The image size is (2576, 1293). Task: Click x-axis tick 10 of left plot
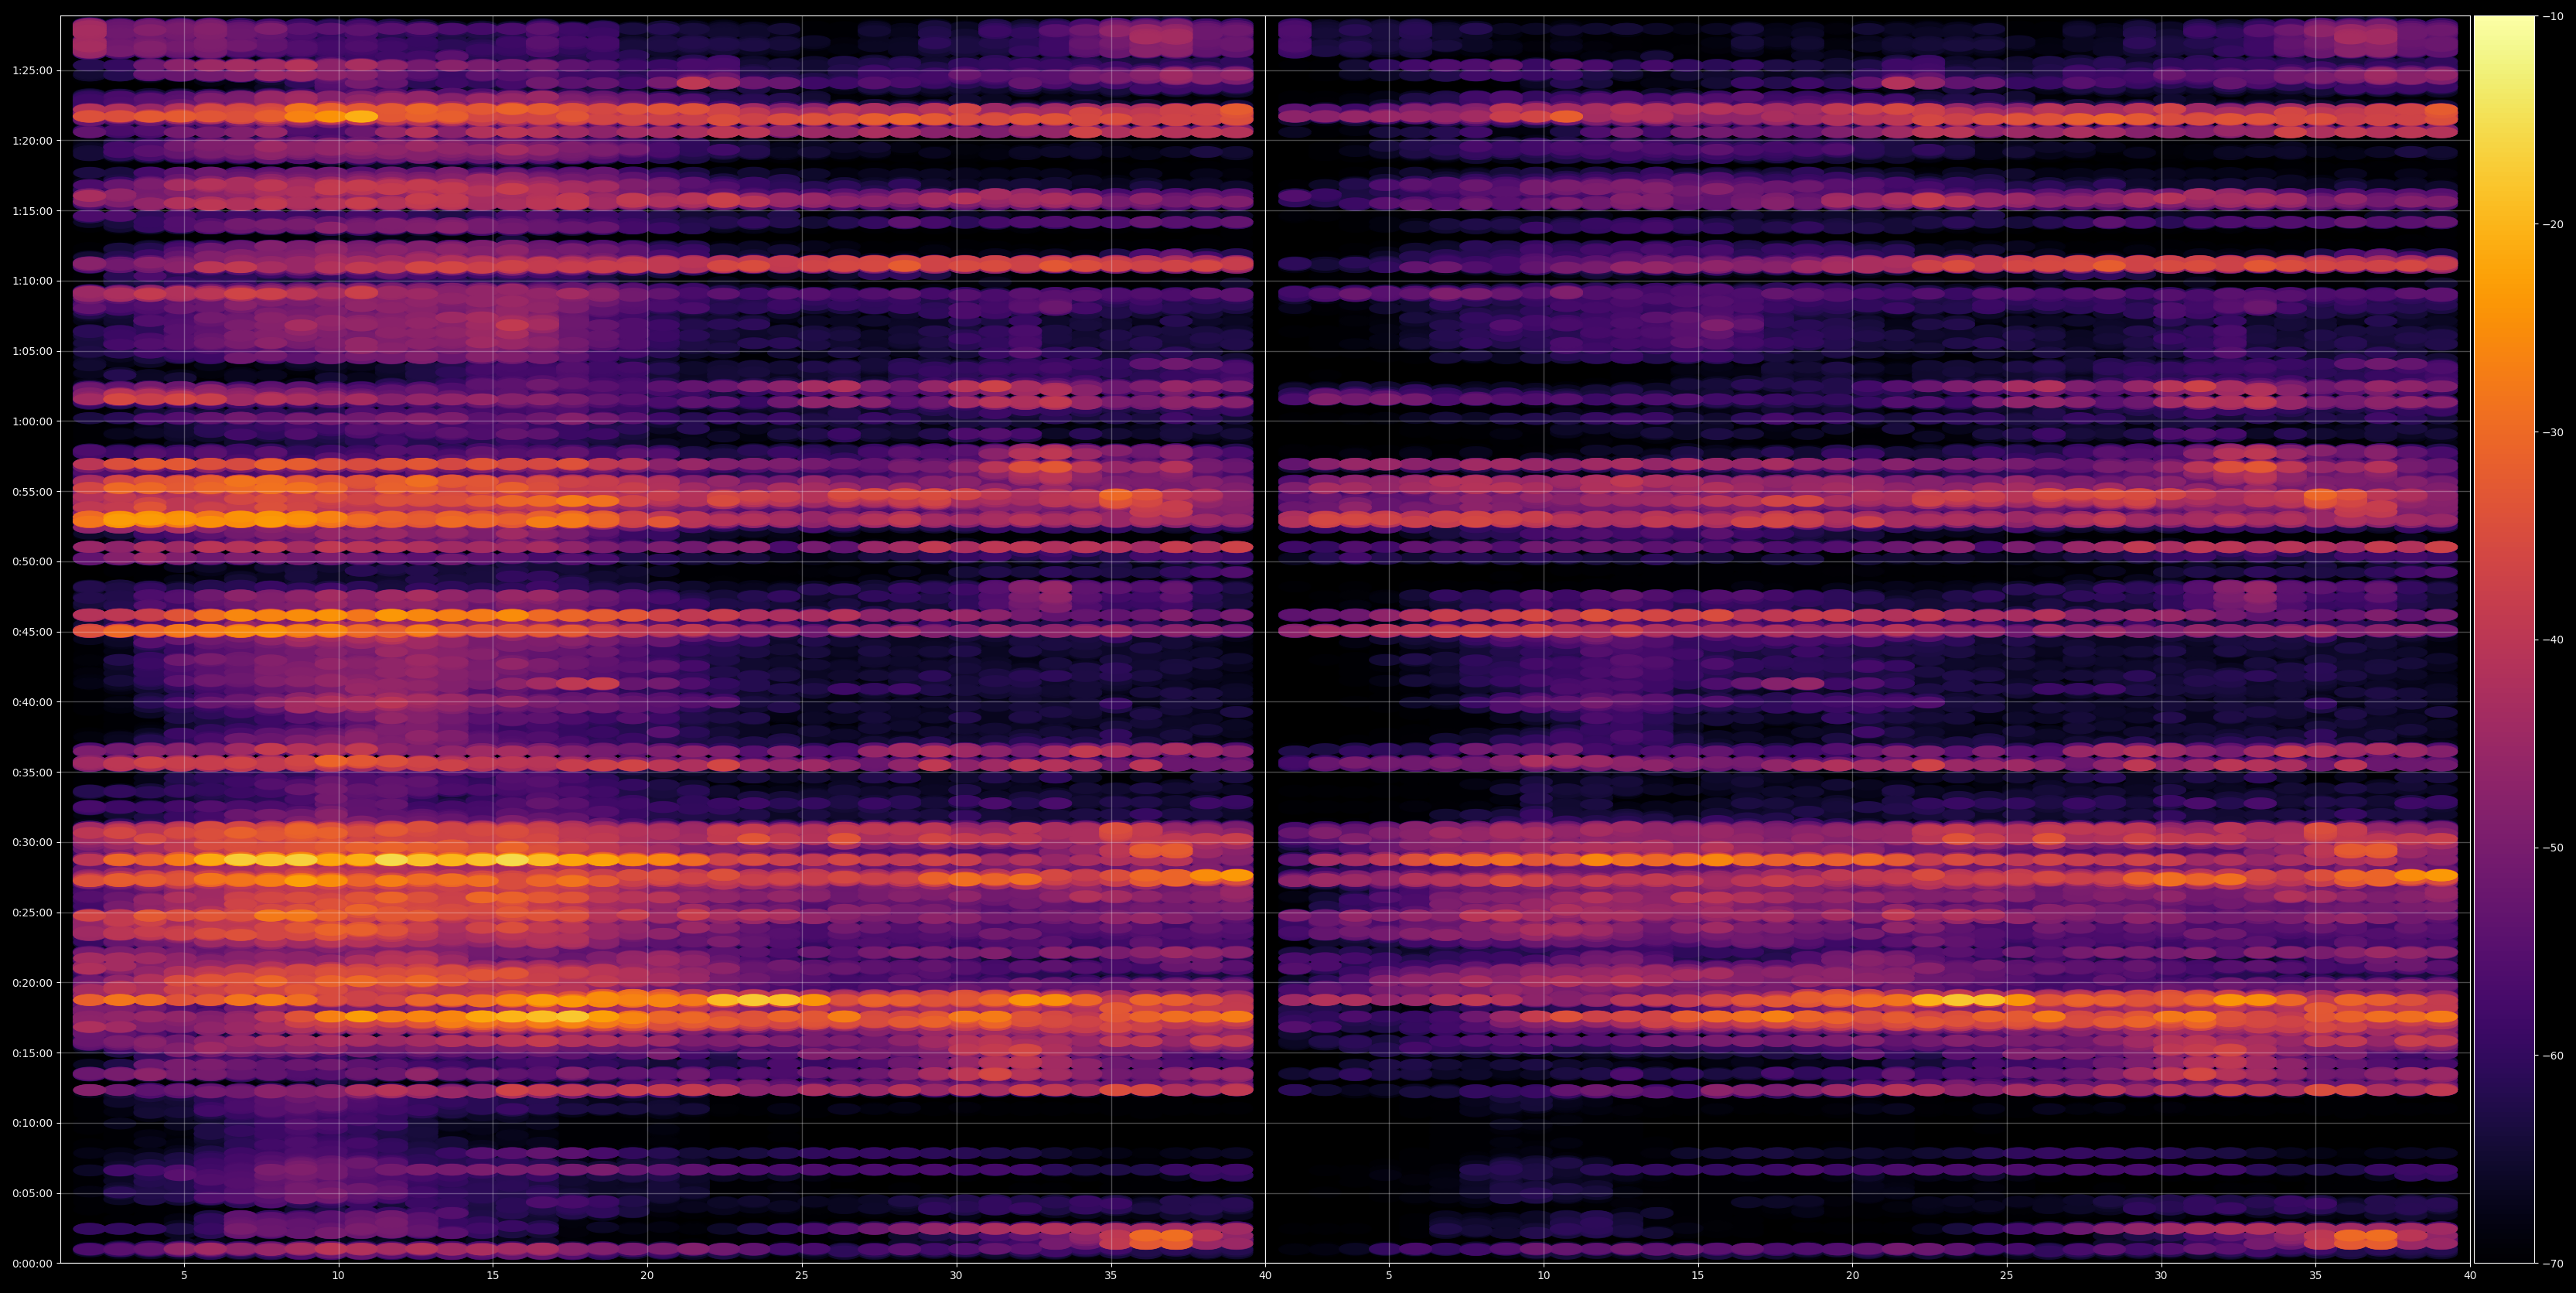click(338, 1276)
